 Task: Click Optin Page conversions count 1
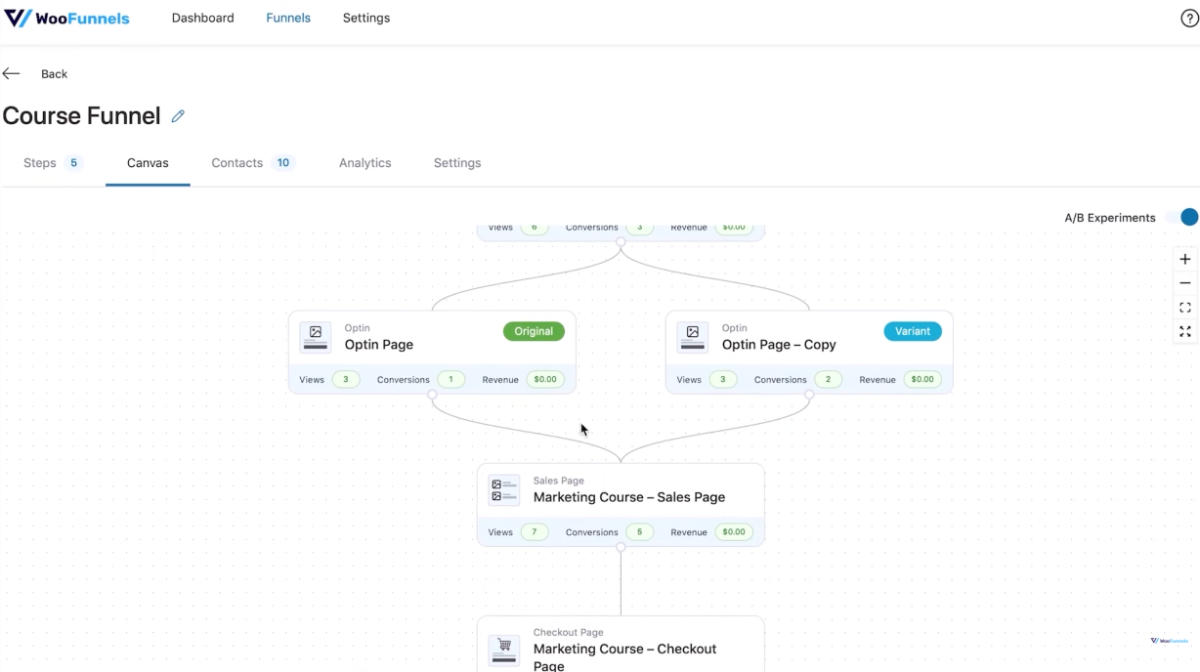click(x=451, y=380)
